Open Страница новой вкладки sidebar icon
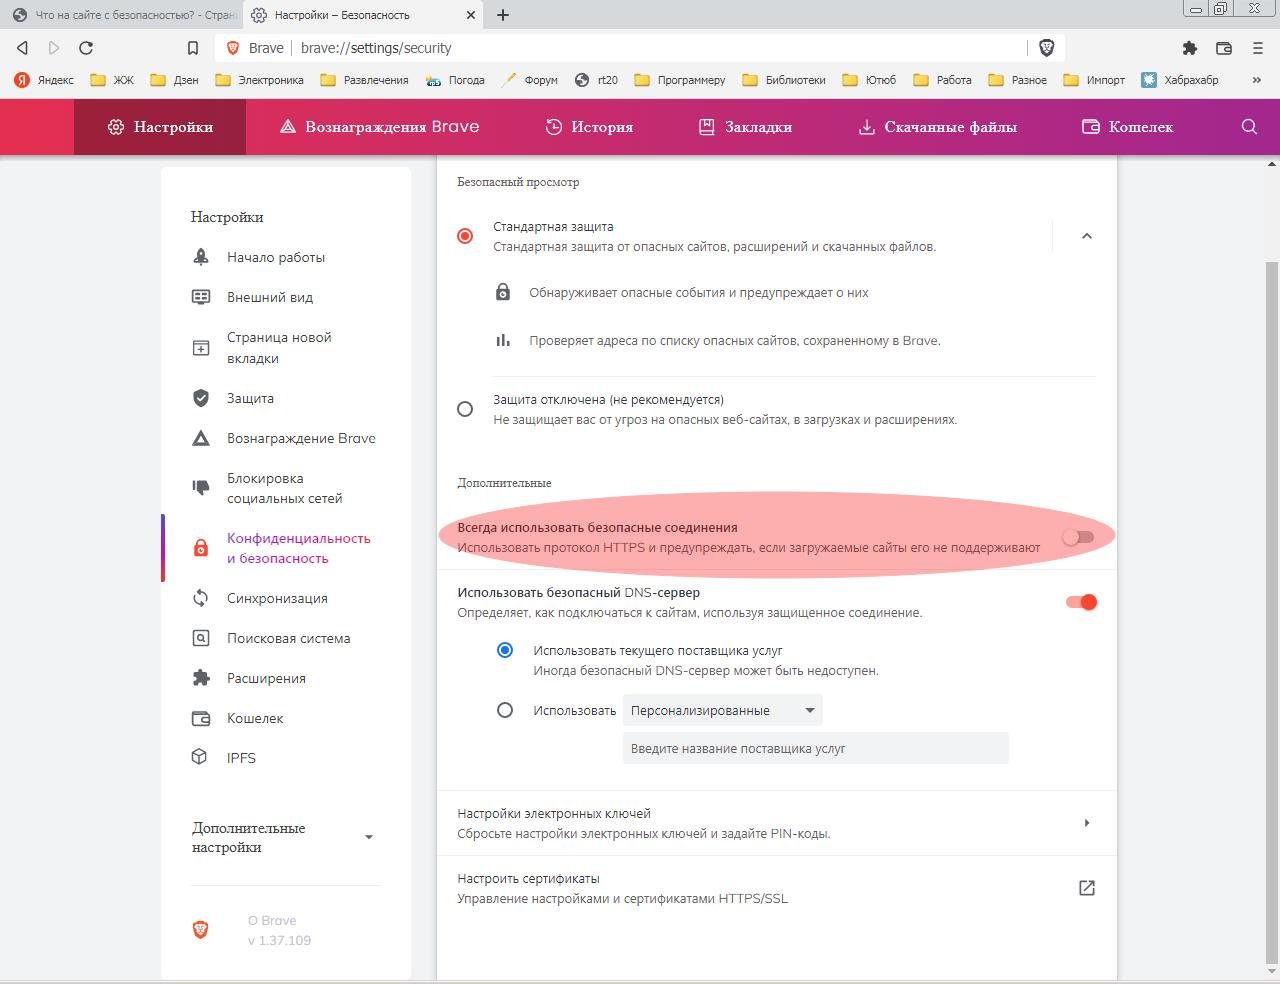 (201, 348)
